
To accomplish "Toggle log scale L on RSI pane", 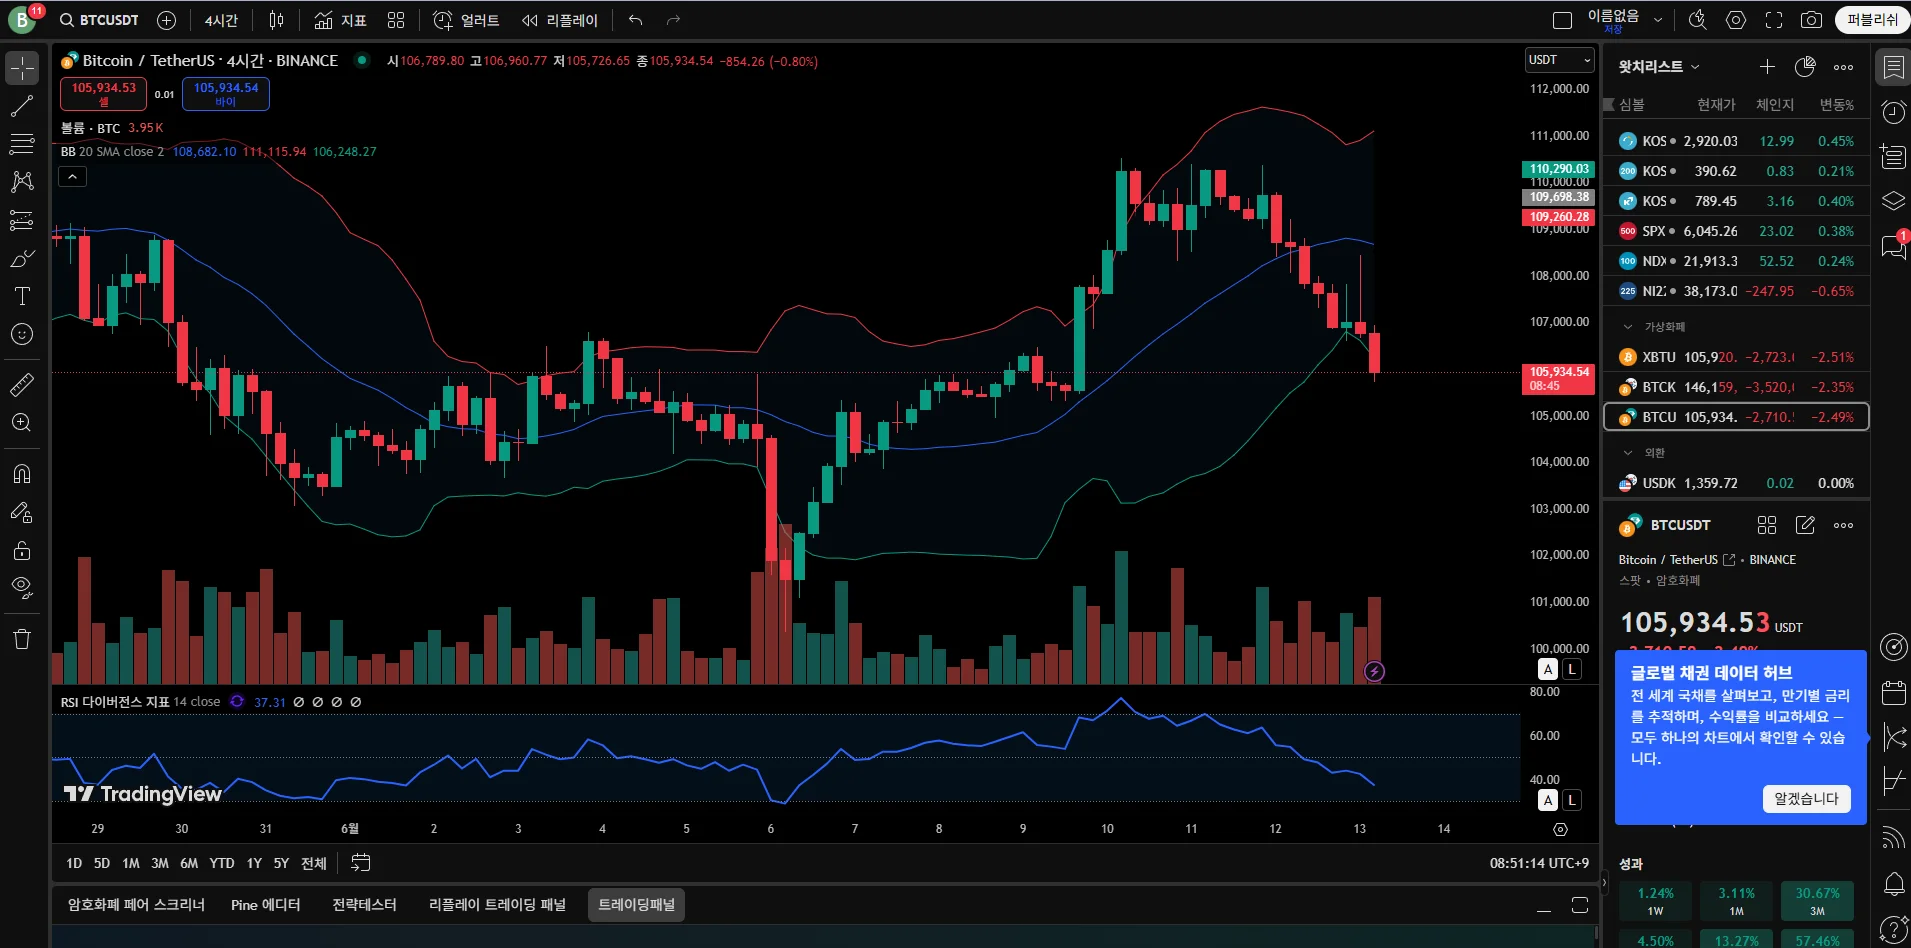I will click(x=1572, y=800).
